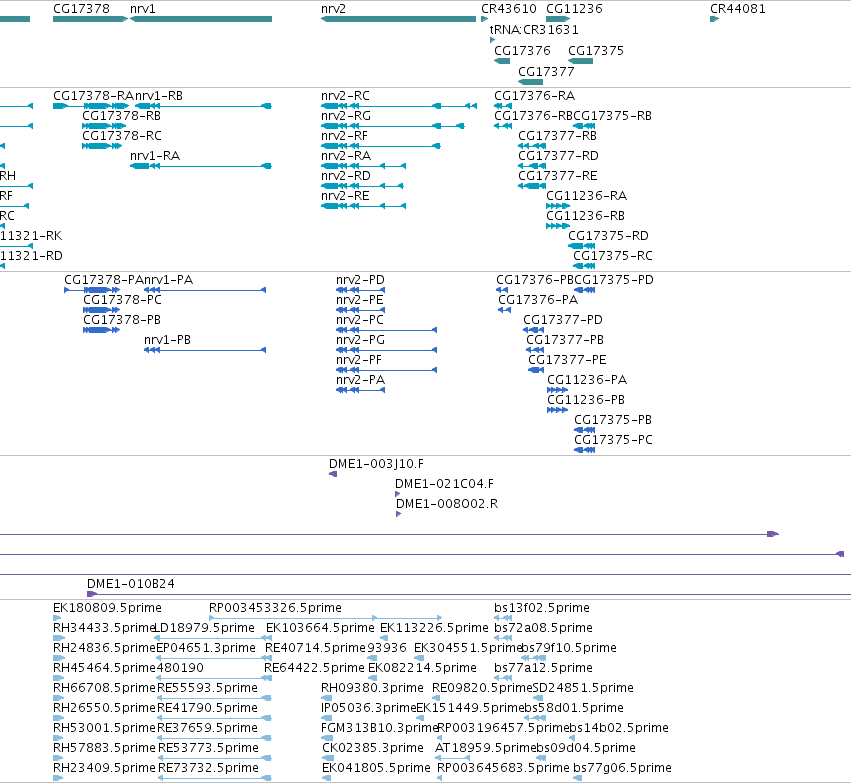The height and width of the screenshot is (783, 851).
Task: Select the nrv1-RB transcript label
Action: point(158,96)
